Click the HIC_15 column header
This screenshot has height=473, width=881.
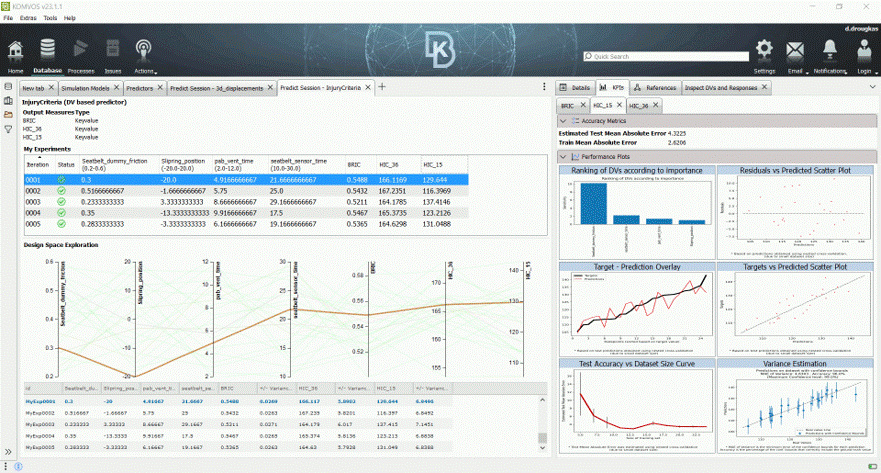(x=444, y=165)
